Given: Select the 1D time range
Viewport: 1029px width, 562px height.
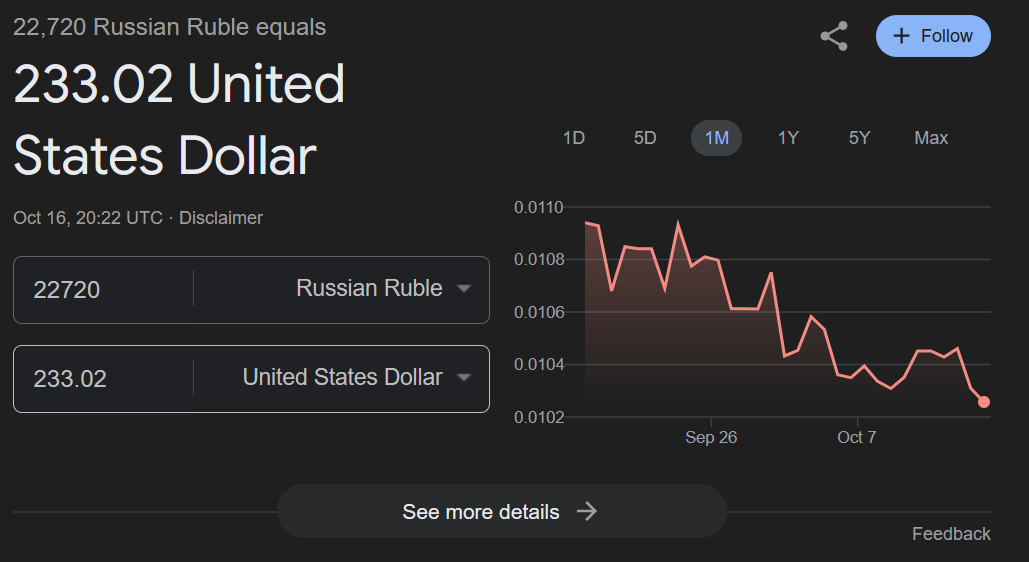Looking at the screenshot, I should coord(574,138).
